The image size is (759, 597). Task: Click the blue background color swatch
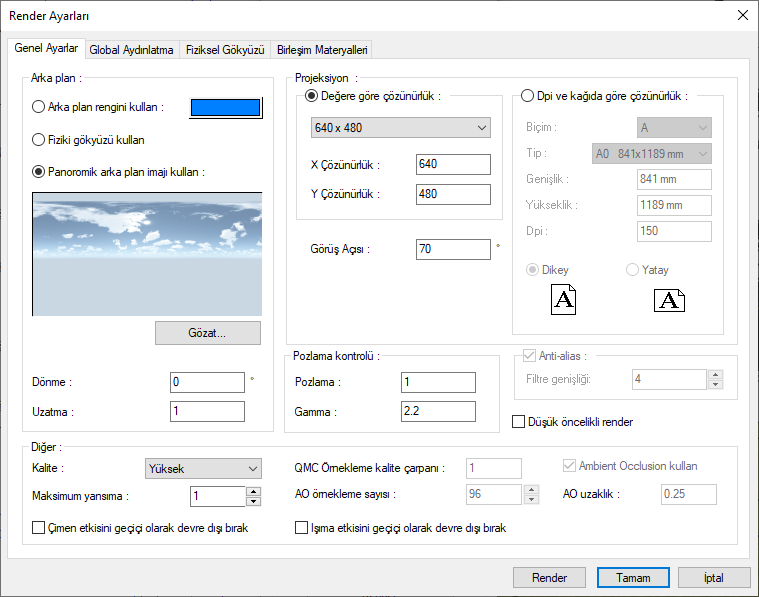[x=225, y=108]
